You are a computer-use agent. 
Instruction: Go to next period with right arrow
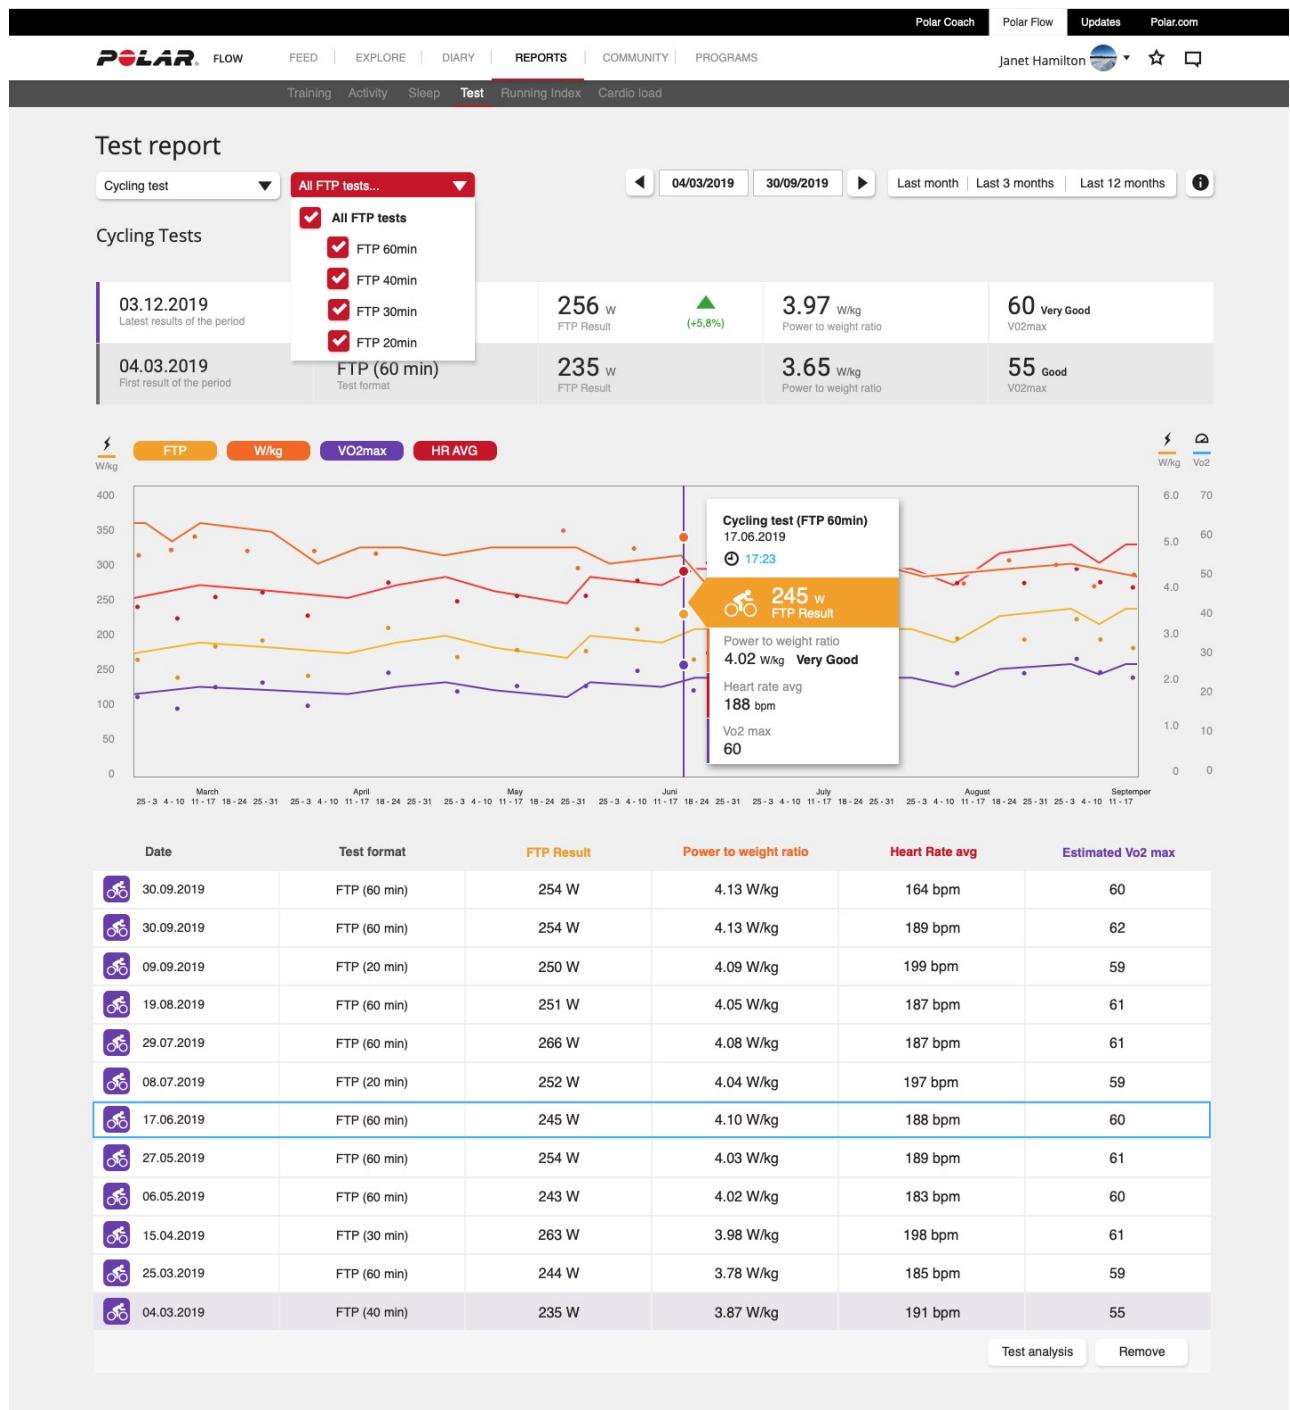pos(862,183)
